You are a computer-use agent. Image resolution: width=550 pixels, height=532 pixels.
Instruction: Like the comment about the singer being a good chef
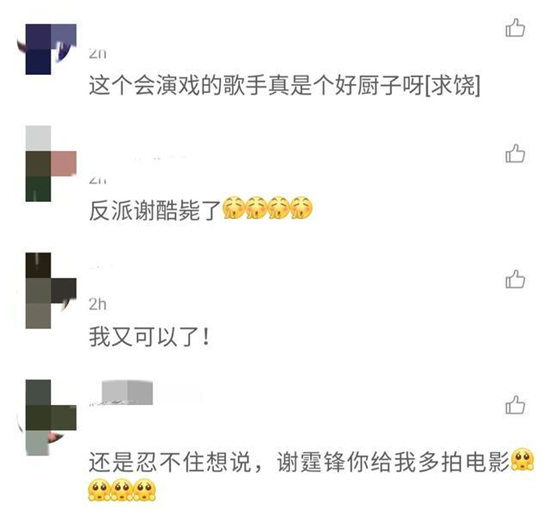tap(515, 28)
